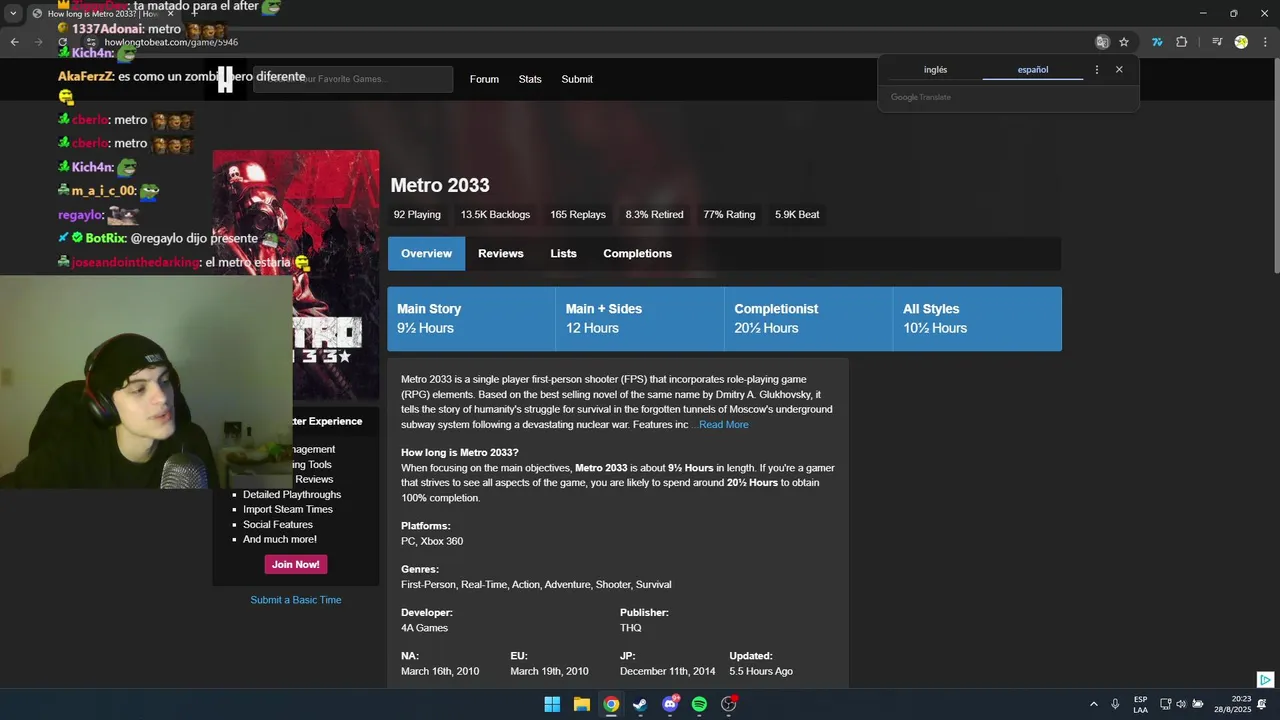The image size is (1280, 720).
Task: Open the 7TV extension icon
Action: (1157, 42)
